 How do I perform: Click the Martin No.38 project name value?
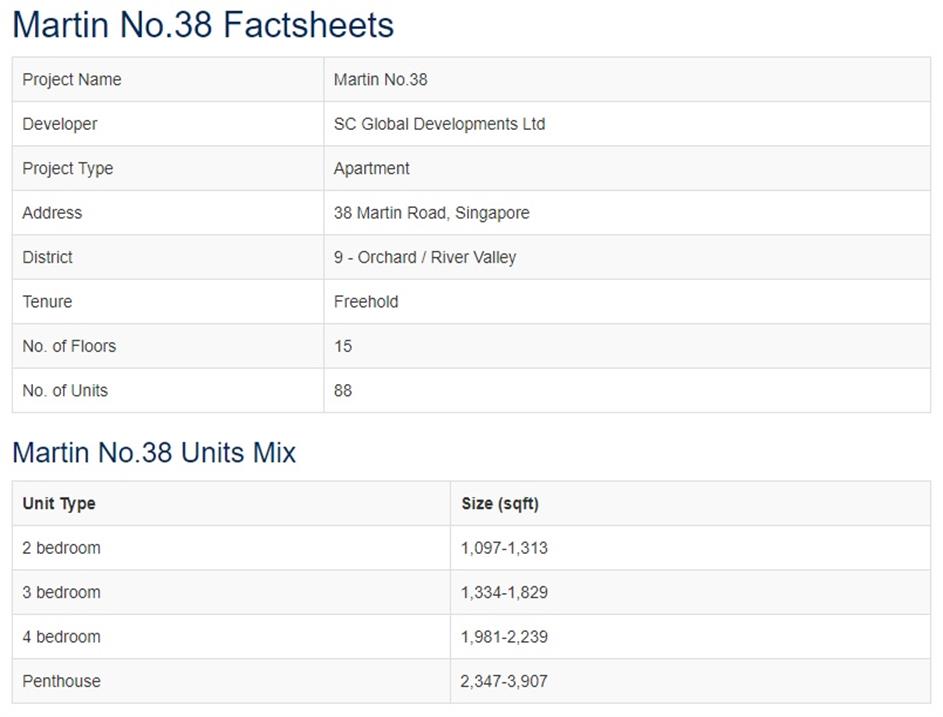click(x=380, y=80)
